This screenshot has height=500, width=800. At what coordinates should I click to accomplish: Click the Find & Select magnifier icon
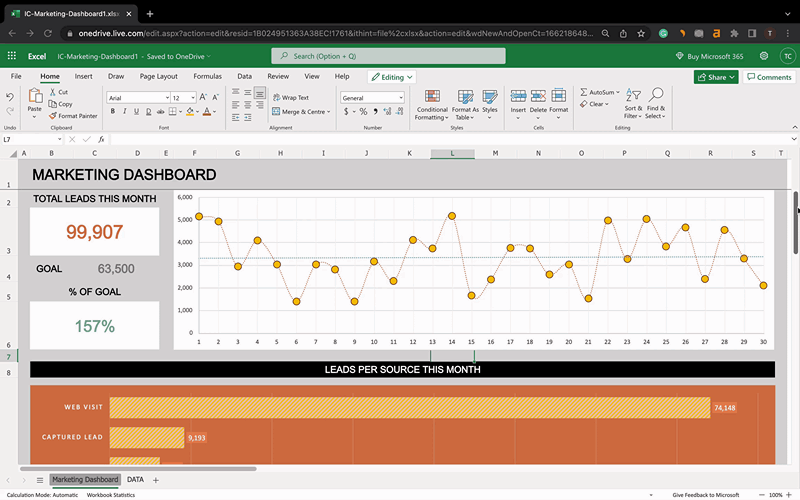coord(656,96)
